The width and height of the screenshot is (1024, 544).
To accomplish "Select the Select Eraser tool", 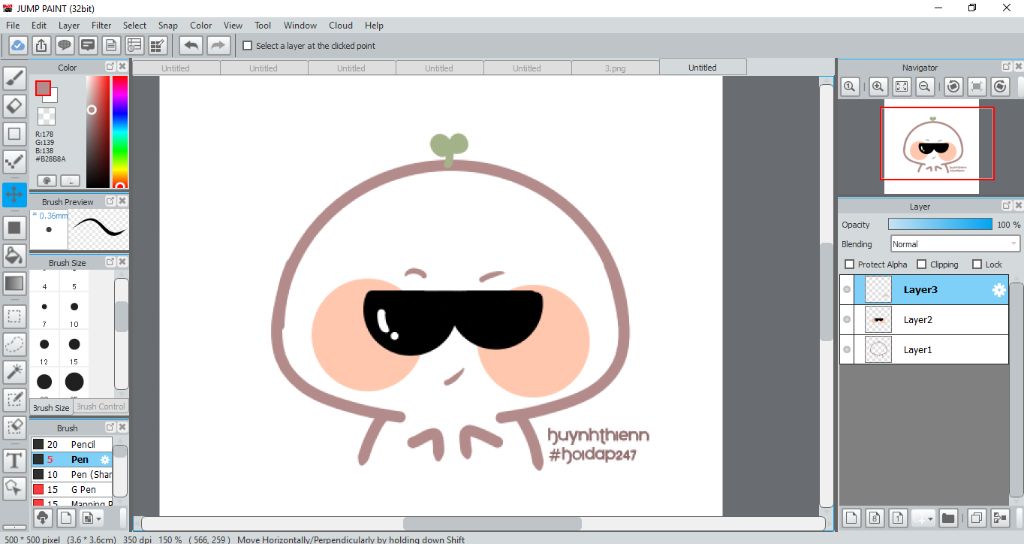I will pos(14,427).
